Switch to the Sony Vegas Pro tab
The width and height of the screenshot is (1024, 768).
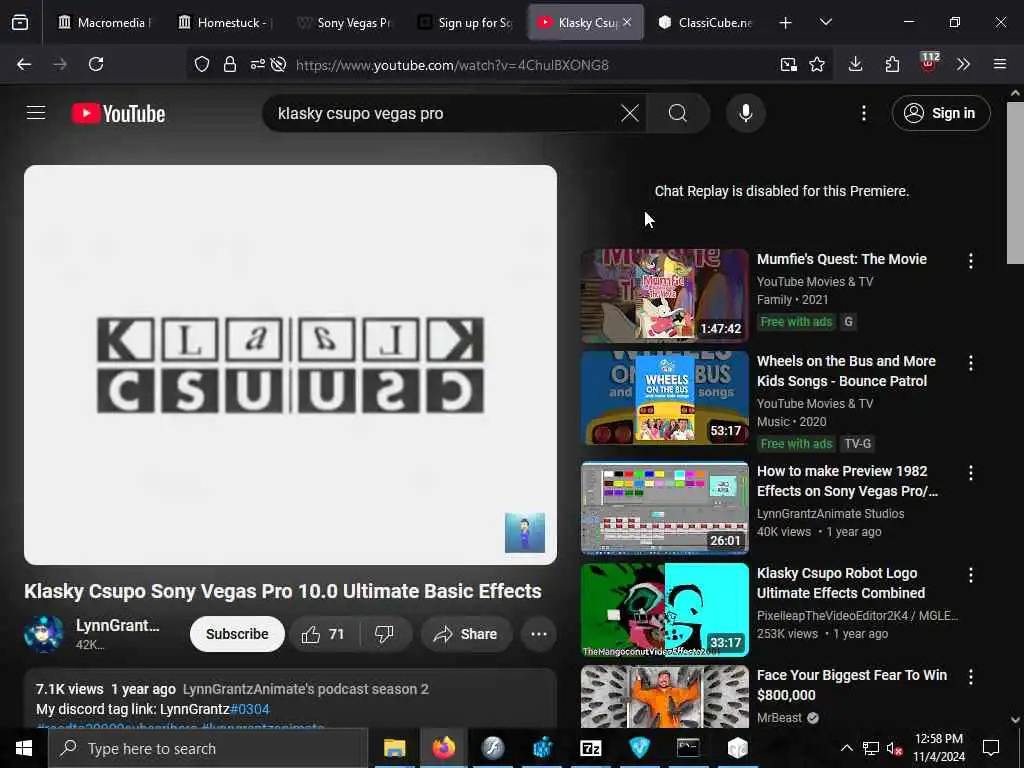(x=344, y=23)
